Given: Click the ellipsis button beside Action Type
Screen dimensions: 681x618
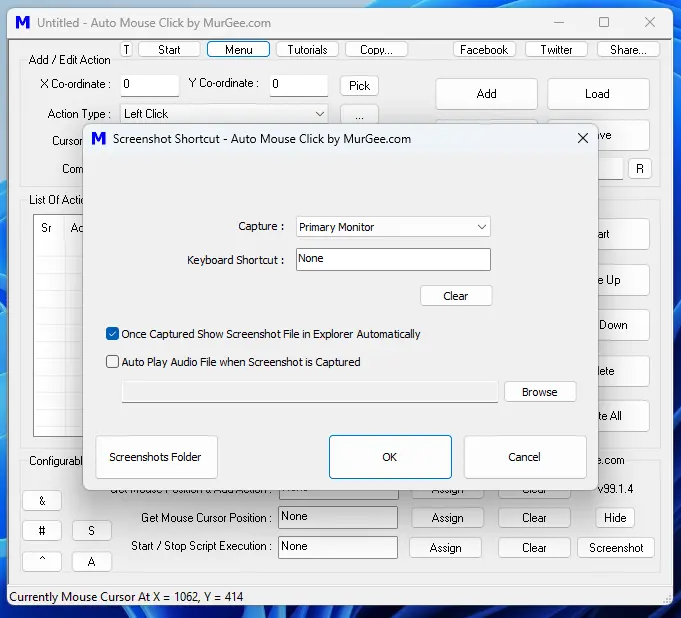Looking at the screenshot, I should [359, 114].
